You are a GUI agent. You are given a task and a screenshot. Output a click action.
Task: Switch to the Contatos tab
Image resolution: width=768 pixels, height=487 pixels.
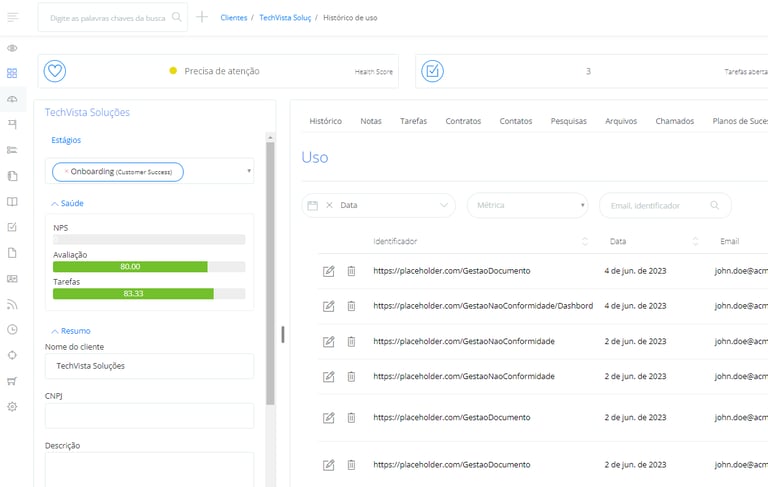tap(516, 121)
